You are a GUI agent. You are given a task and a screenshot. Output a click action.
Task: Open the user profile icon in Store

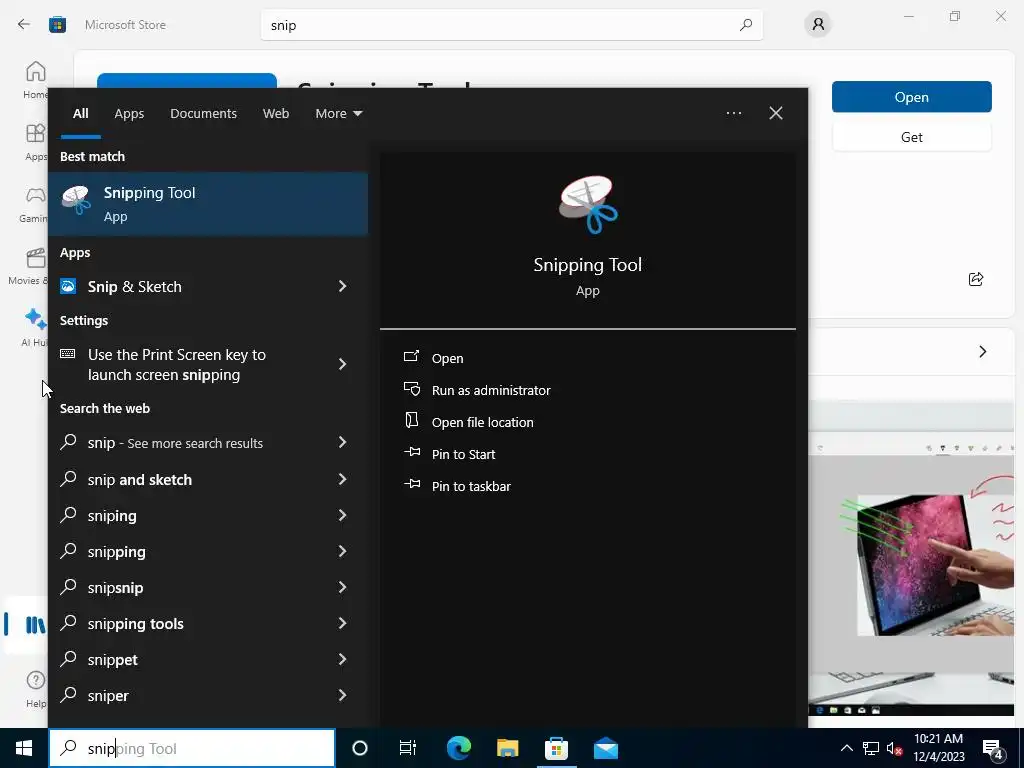pos(818,25)
